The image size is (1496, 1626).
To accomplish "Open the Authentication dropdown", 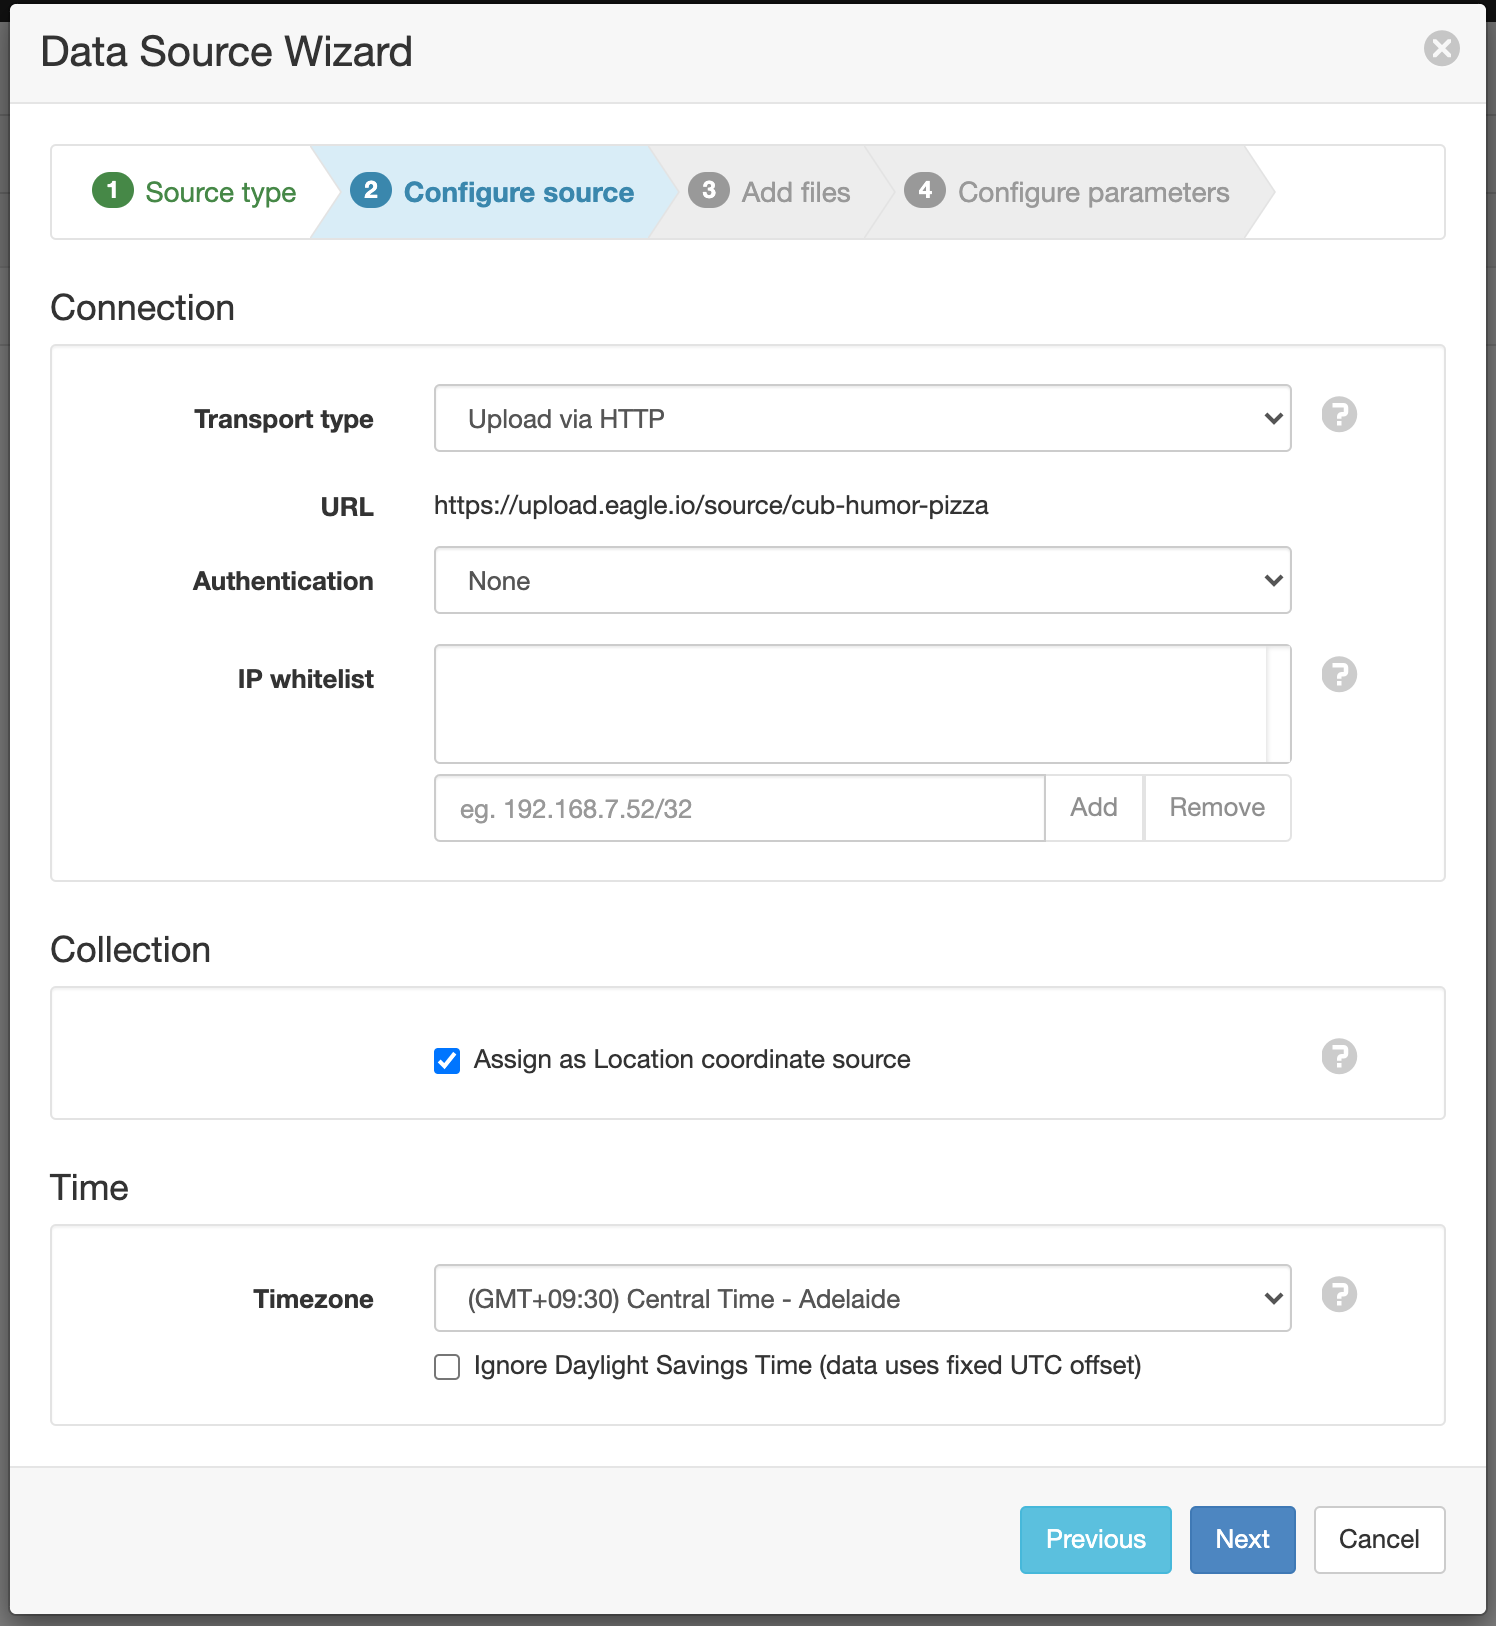I will point(862,580).
